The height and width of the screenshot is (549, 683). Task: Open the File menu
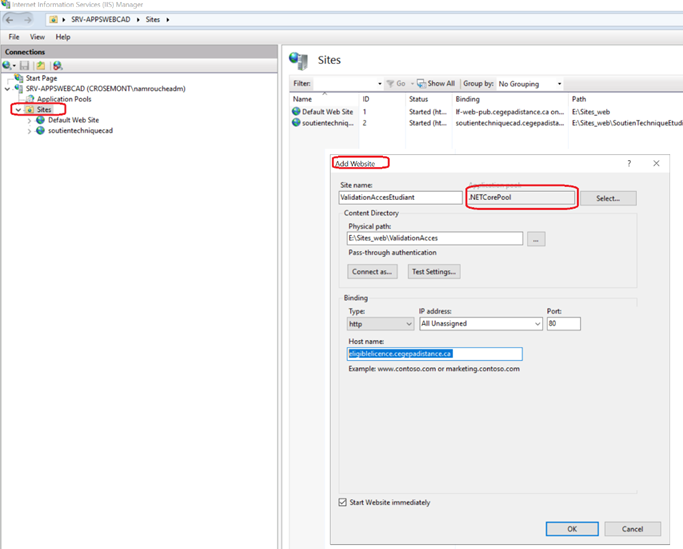[x=14, y=37]
